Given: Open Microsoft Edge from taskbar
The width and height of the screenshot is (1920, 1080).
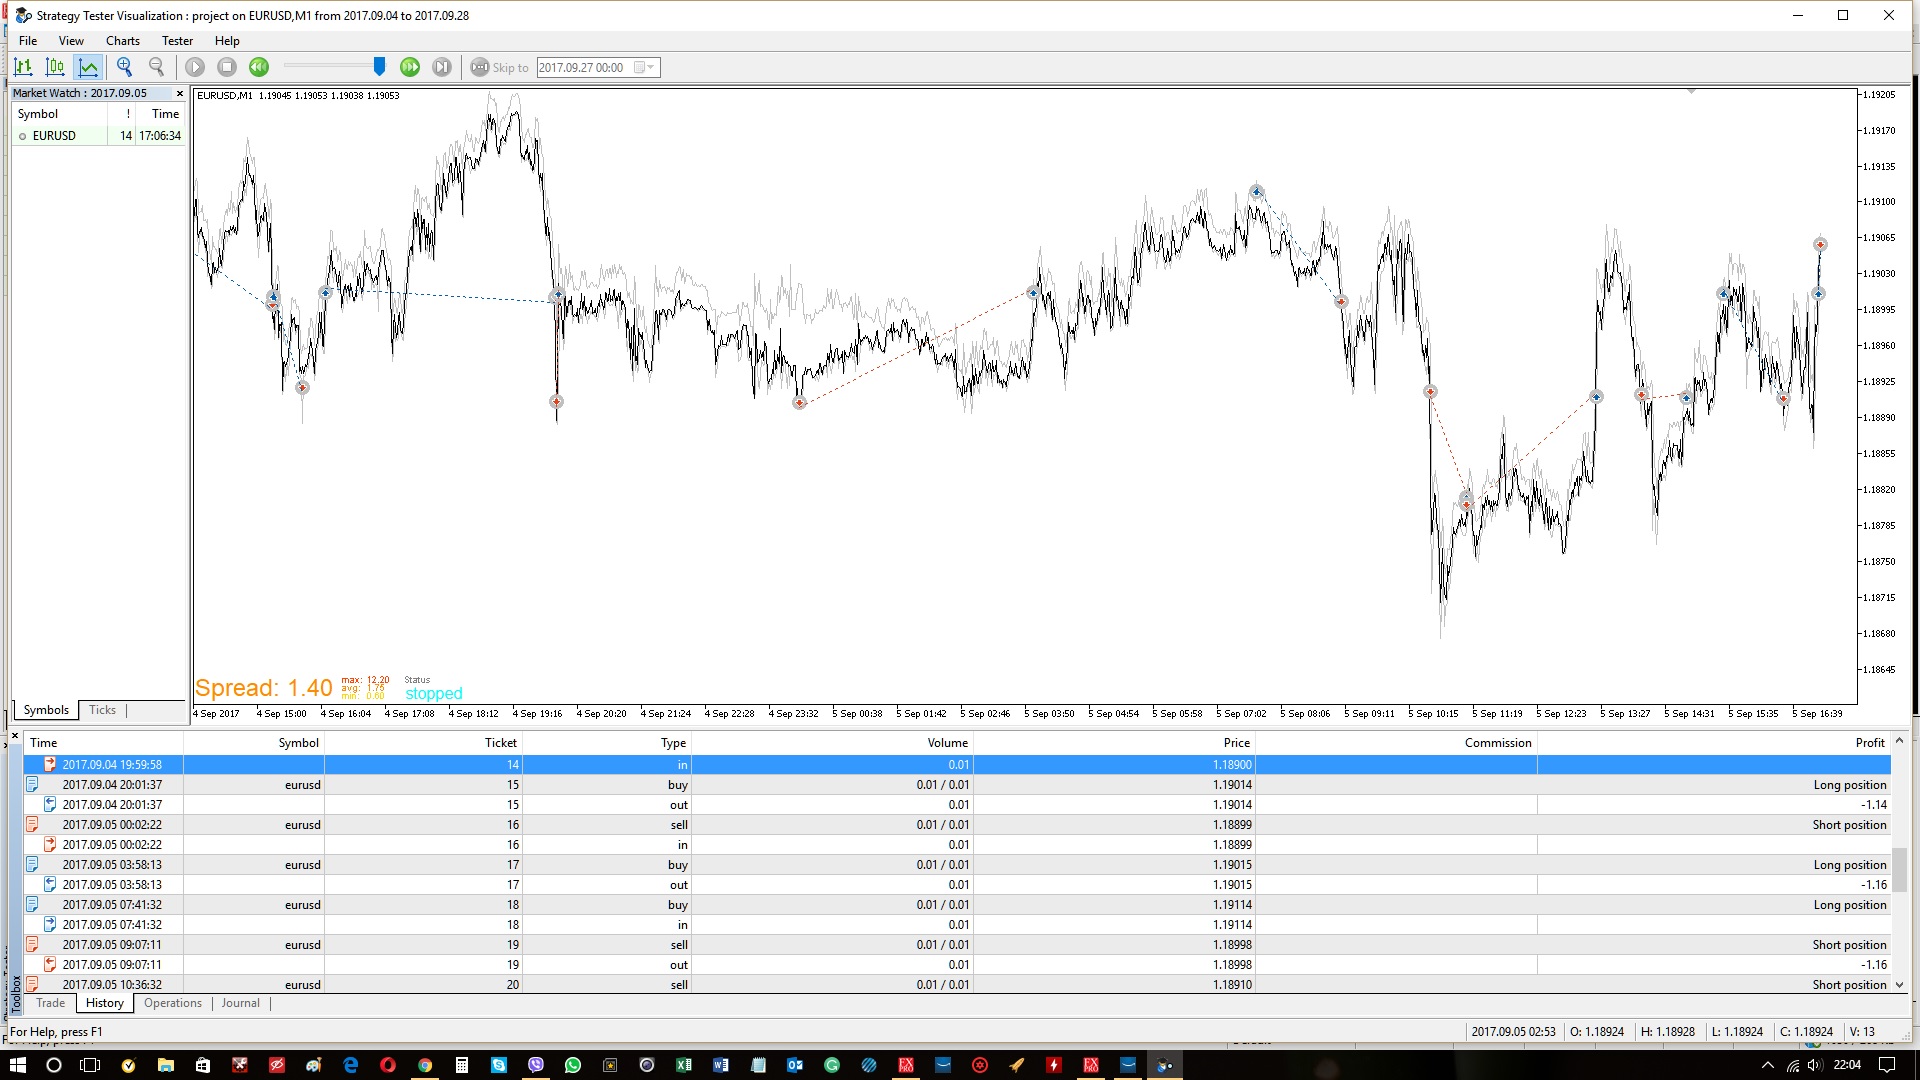Looking at the screenshot, I should pyautogui.click(x=351, y=1065).
